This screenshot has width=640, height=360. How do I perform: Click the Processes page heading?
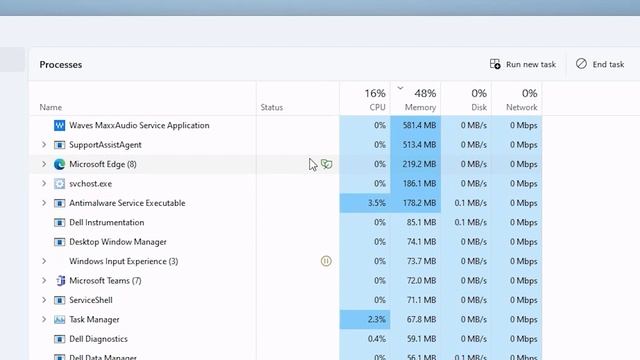coord(61,64)
